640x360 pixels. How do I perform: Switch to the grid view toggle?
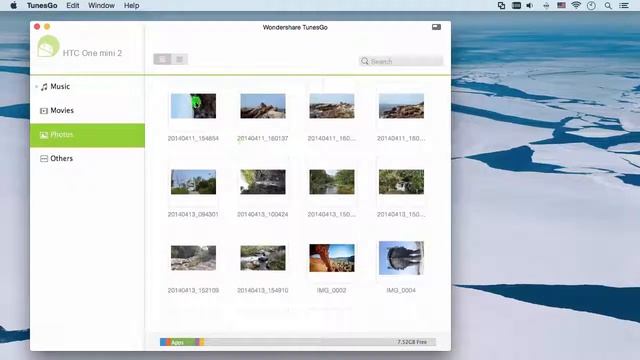click(x=179, y=59)
